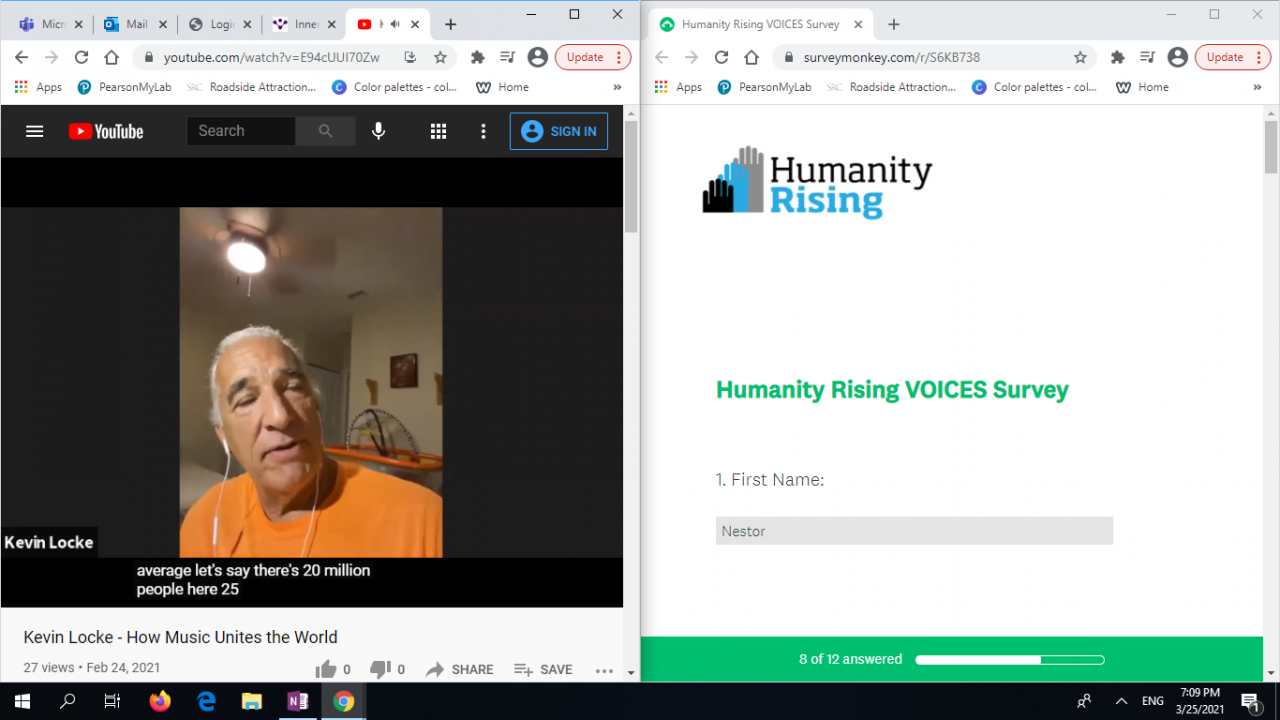Click the survey answered progress bar
The image size is (1280, 720).
(1010, 660)
